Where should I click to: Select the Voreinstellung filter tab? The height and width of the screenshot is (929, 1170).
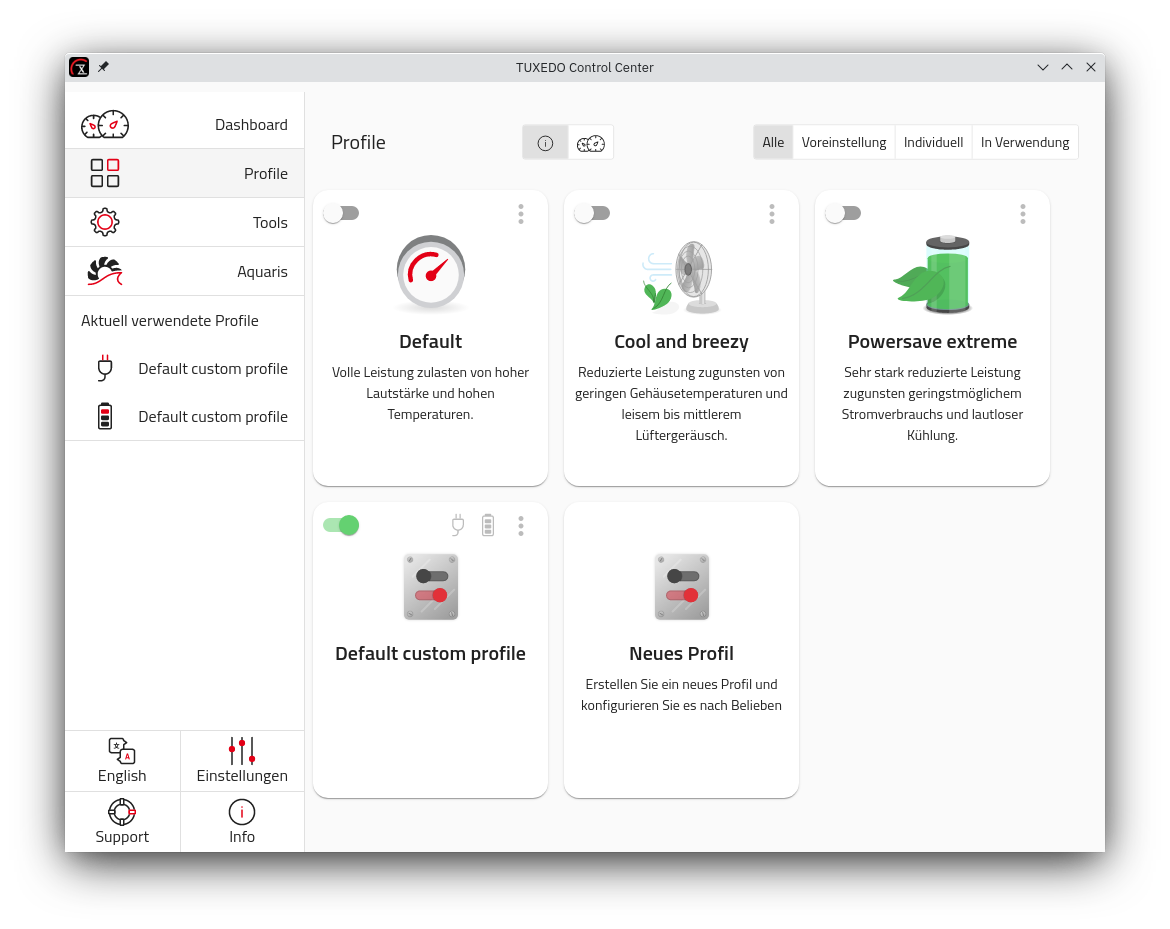(x=844, y=143)
